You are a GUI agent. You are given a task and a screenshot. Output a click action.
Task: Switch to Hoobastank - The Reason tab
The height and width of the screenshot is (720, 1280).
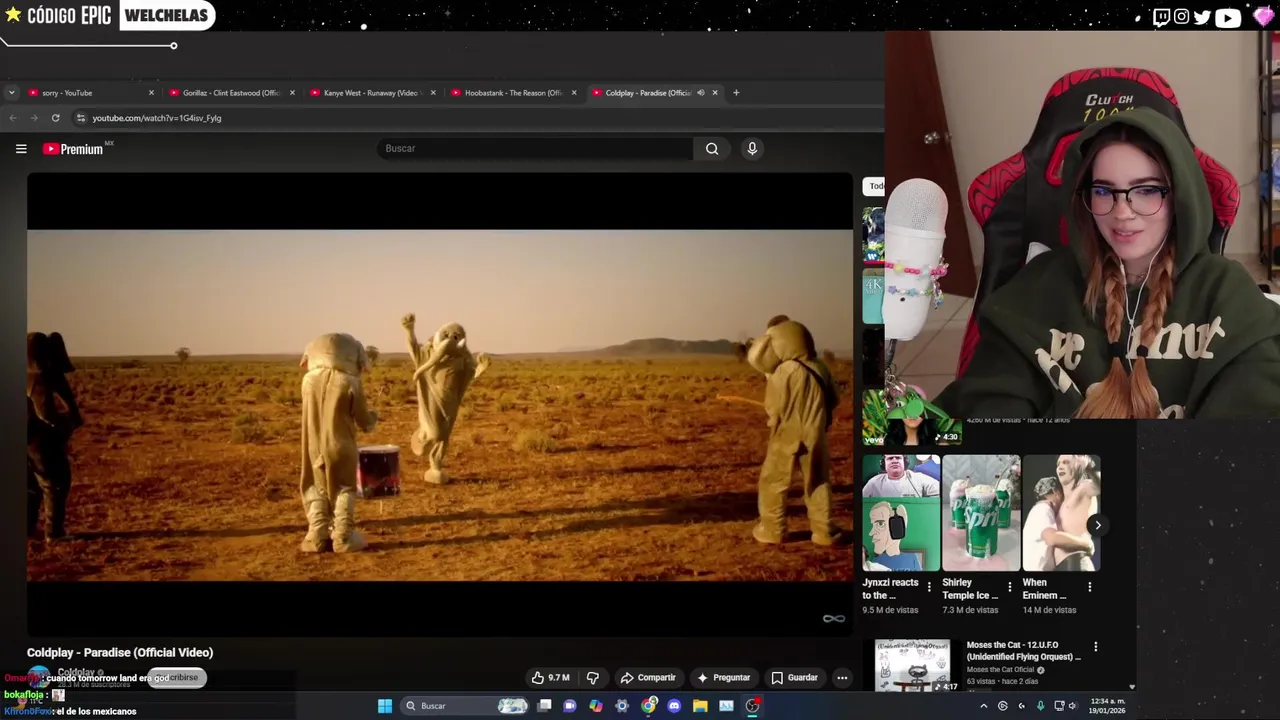513,93
